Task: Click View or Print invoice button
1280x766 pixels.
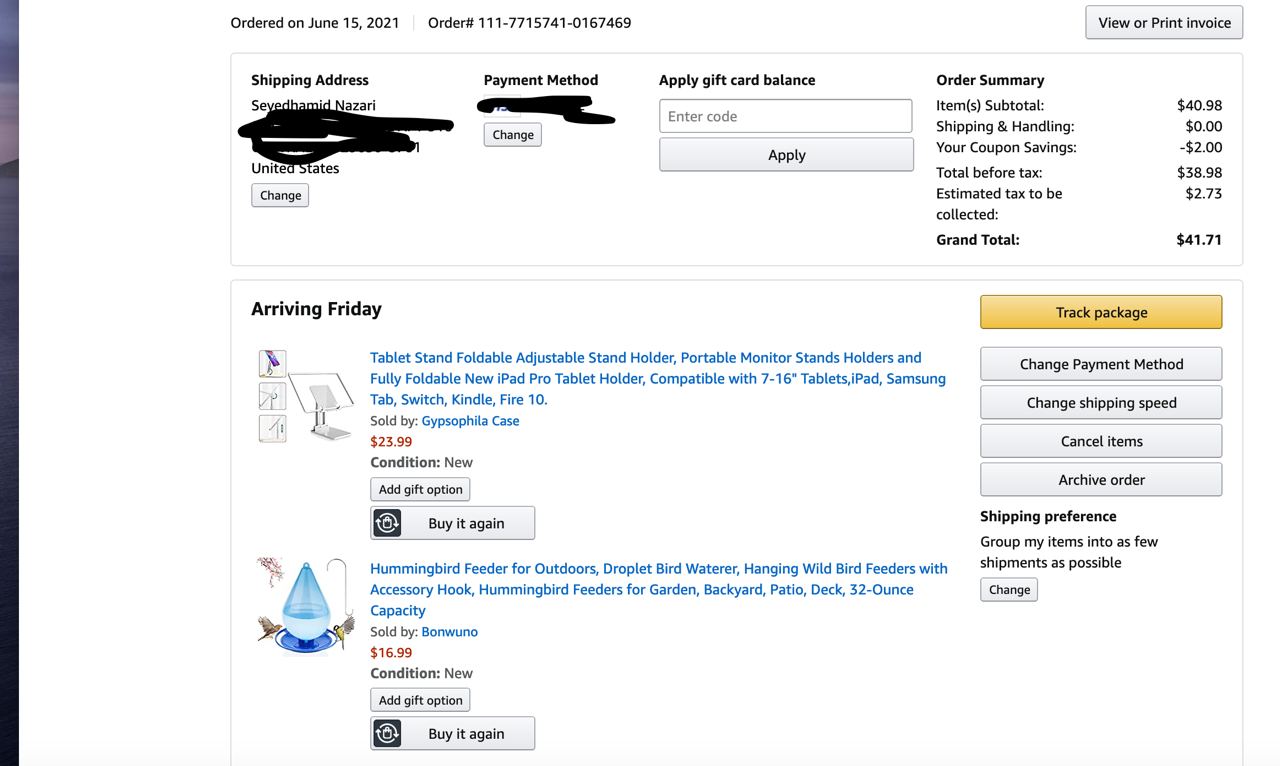Action: (1164, 23)
